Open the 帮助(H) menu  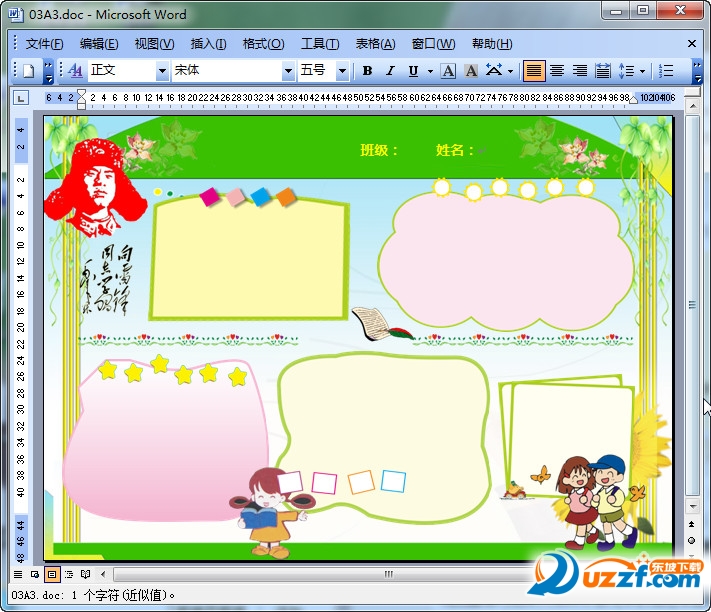492,44
